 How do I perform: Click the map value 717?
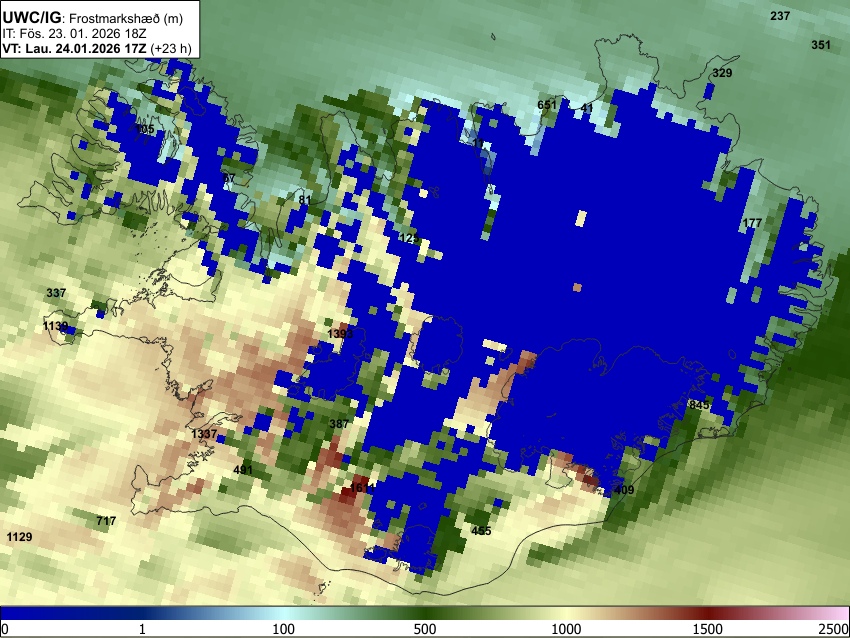106,521
